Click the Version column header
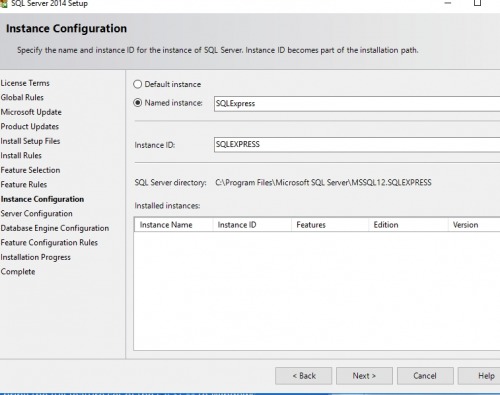Image resolution: width=500 pixels, height=395 pixels. (474, 225)
